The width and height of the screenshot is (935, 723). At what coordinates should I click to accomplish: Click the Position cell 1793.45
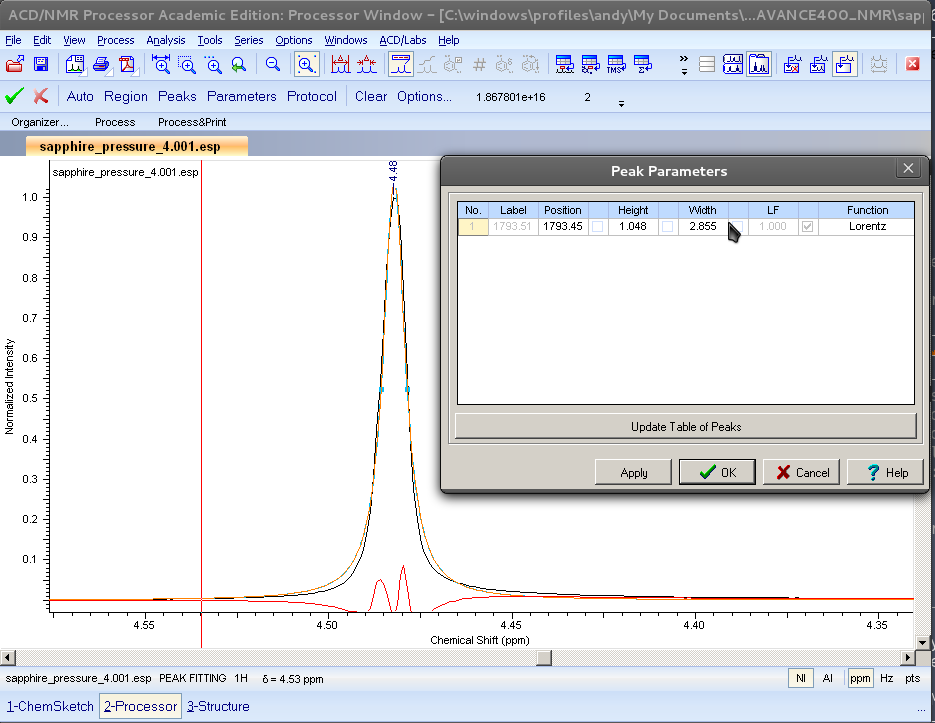[563, 227]
